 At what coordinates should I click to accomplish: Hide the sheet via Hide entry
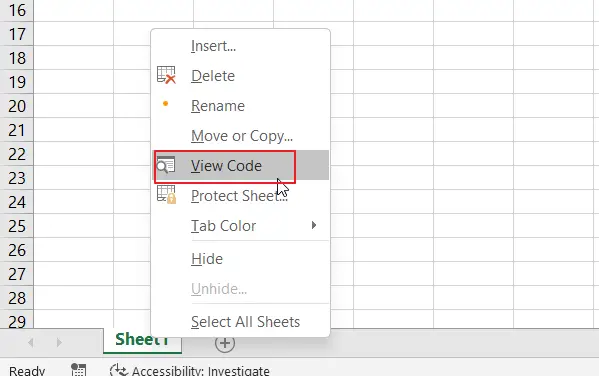[241, 259]
